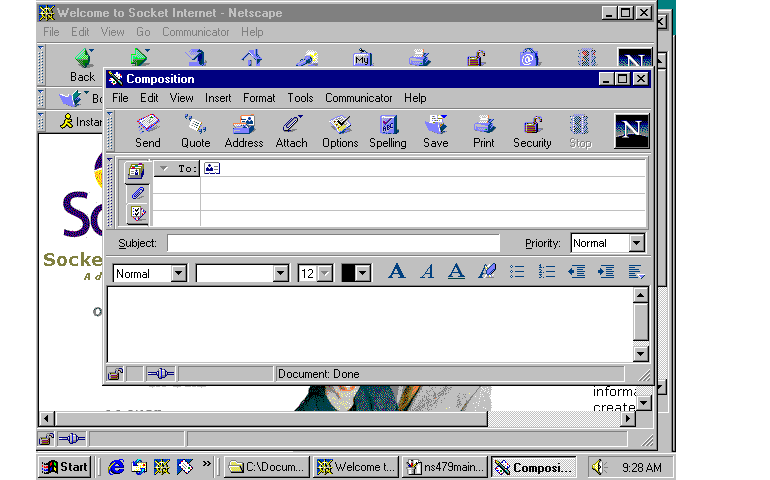Switch to ns479main taskbar button
The width and height of the screenshot is (770, 480).
pos(444,467)
